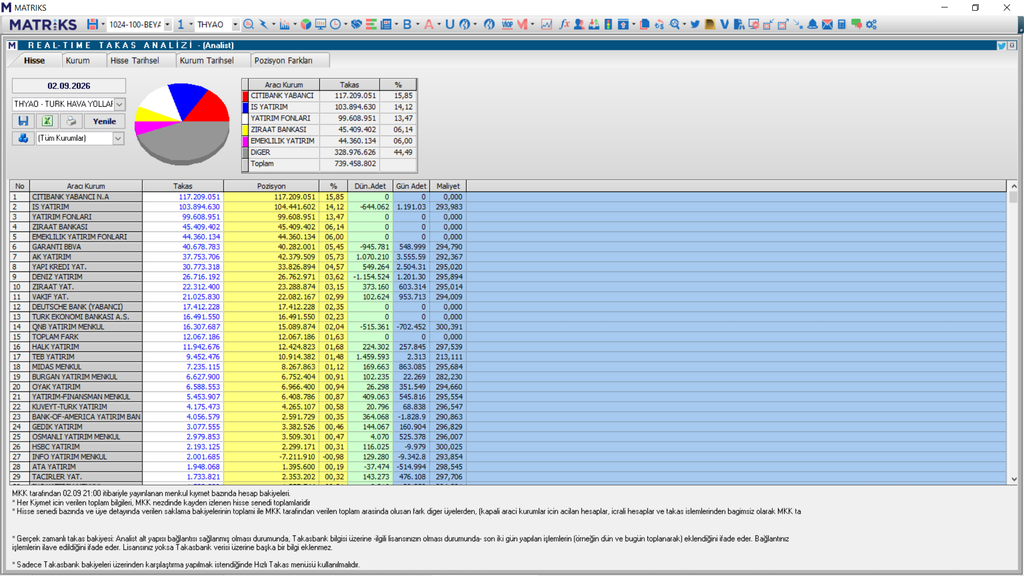The width and height of the screenshot is (1024, 576).
Task: Open the settings gears icon
Action: 871,24
